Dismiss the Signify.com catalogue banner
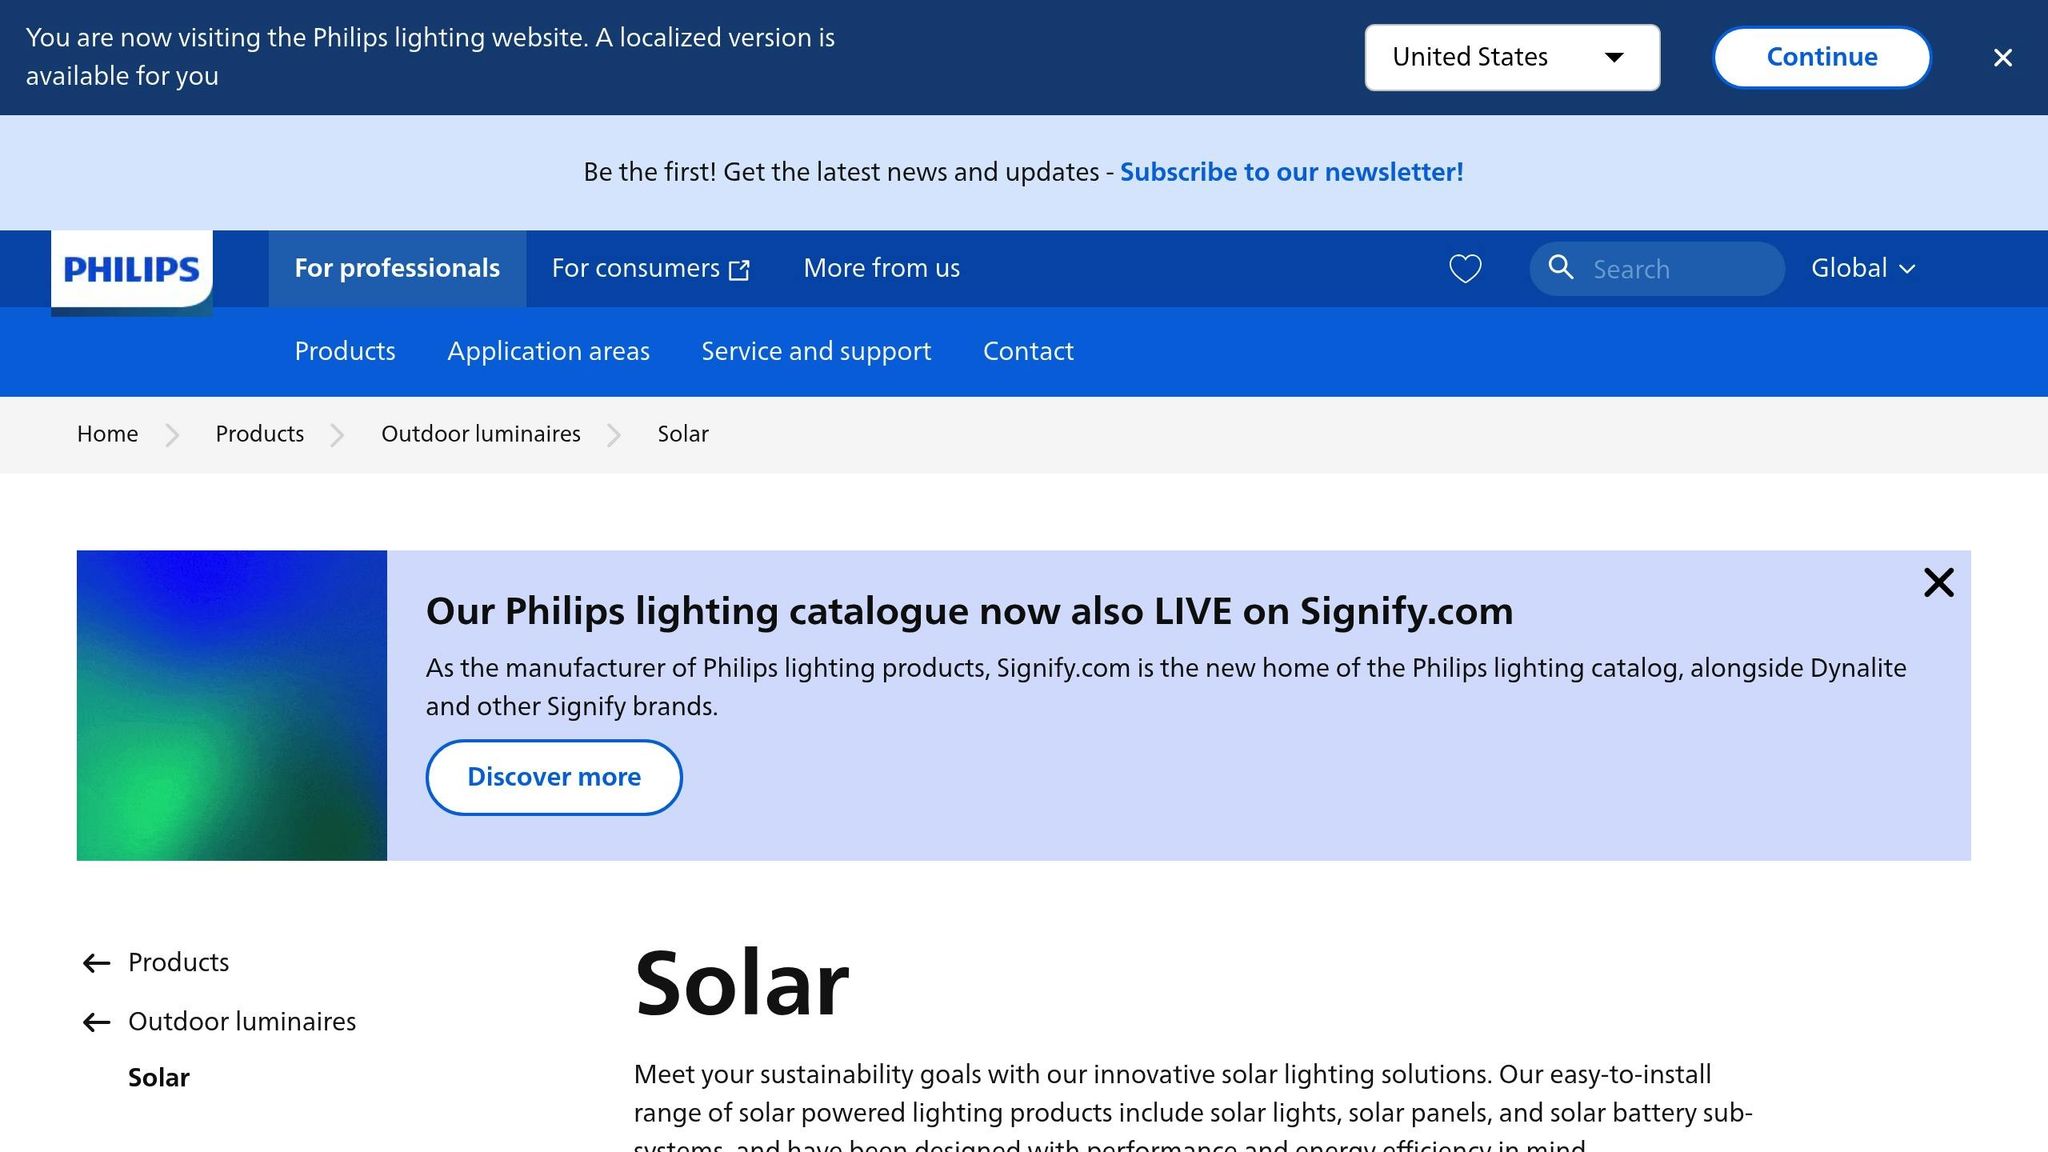Viewport: 2048px width, 1152px height. pos(1939,582)
